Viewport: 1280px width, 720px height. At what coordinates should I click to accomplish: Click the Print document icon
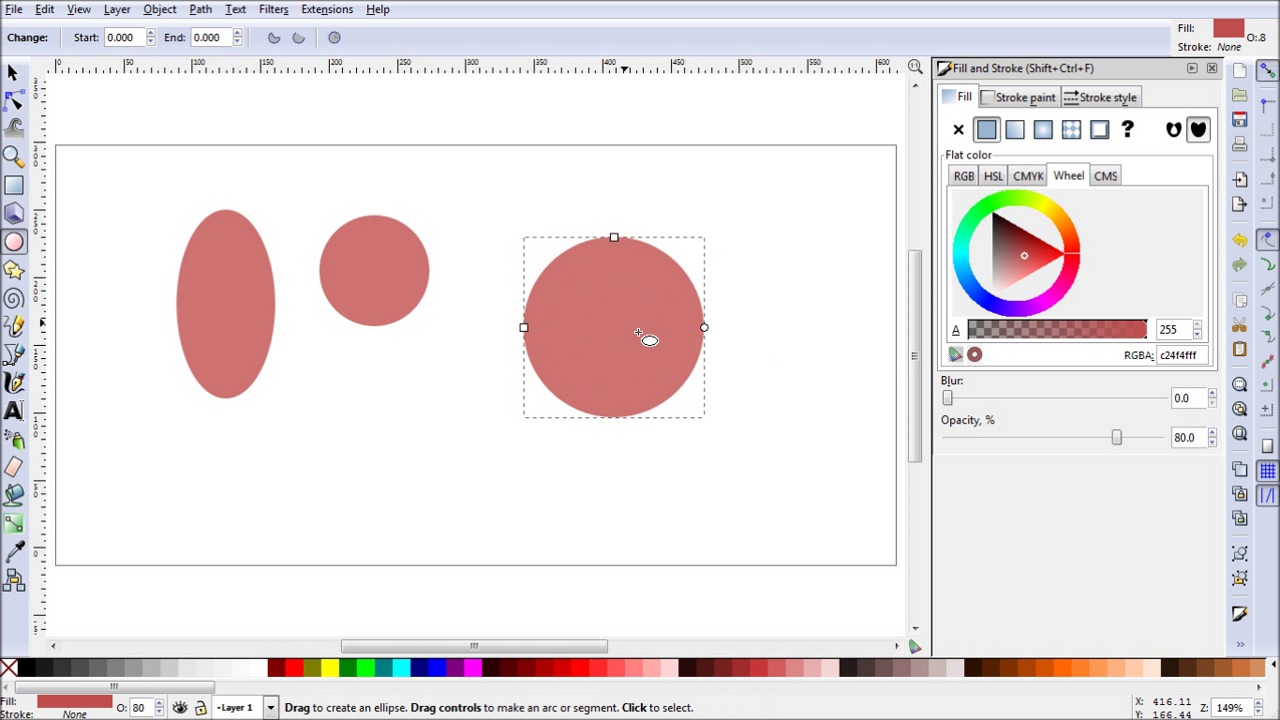[x=1240, y=145]
